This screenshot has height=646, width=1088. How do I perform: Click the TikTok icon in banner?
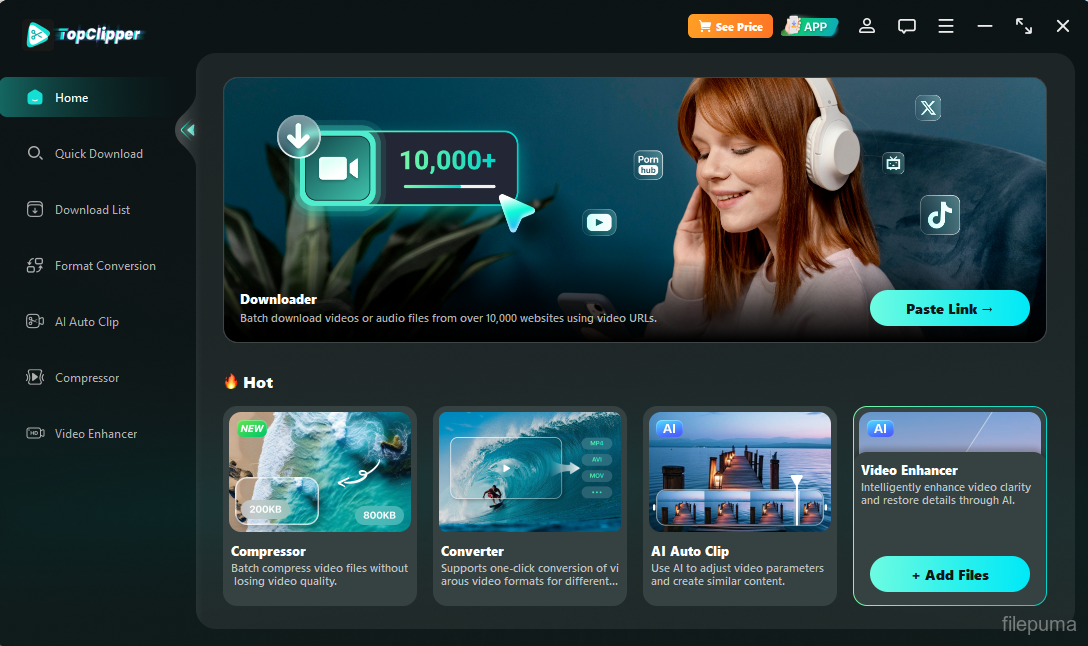coord(939,215)
